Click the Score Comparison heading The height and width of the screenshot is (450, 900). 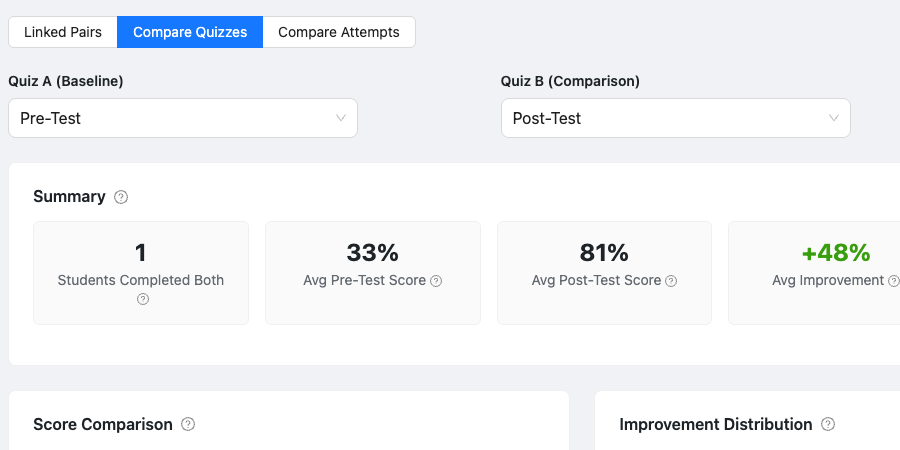pyautogui.click(x=103, y=424)
